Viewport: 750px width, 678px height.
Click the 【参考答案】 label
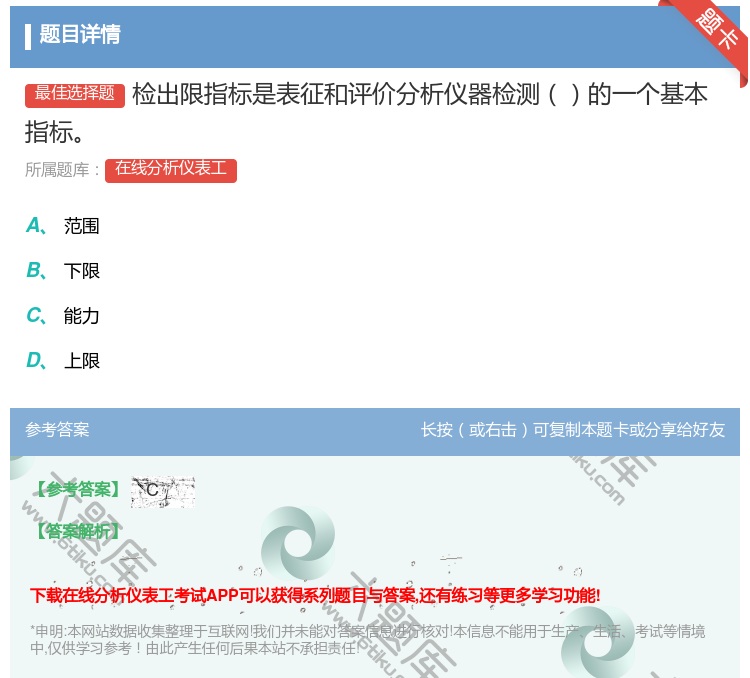78,490
